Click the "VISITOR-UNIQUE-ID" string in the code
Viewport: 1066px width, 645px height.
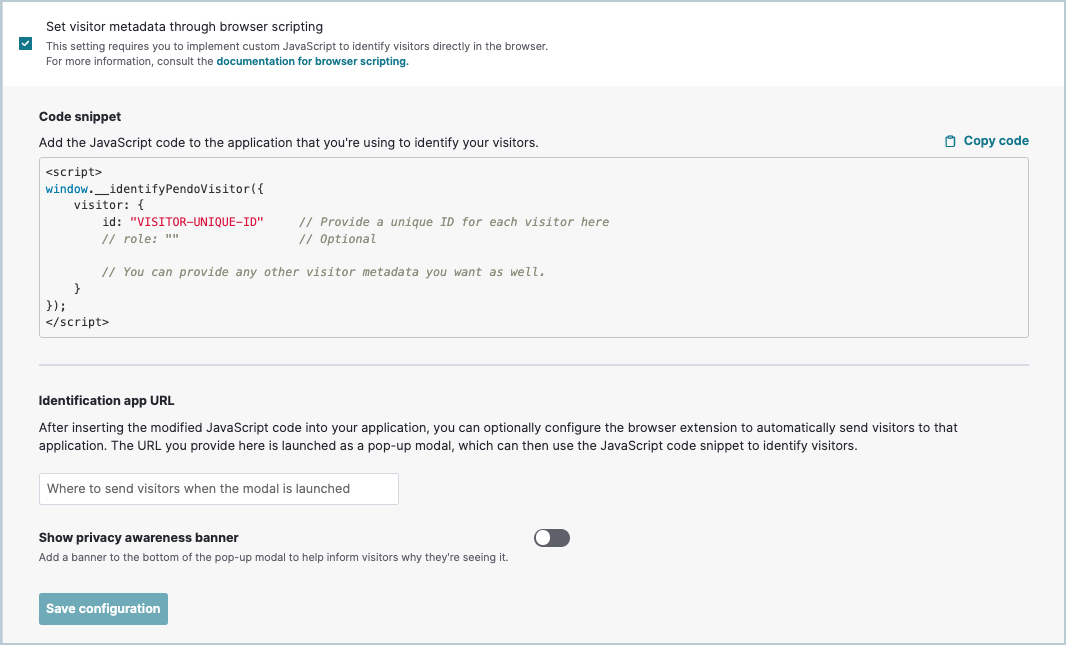tap(196, 221)
